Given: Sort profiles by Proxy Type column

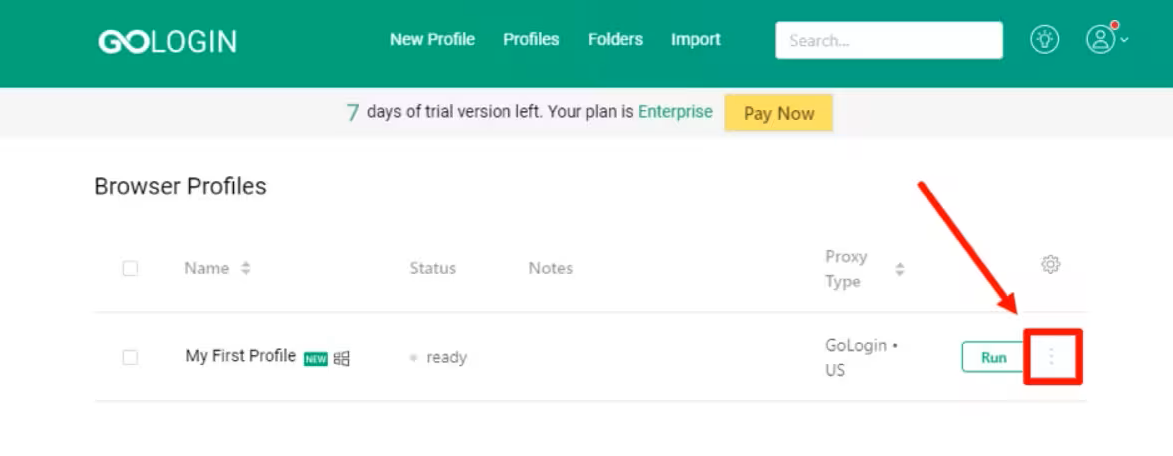Looking at the screenshot, I should coord(899,269).
